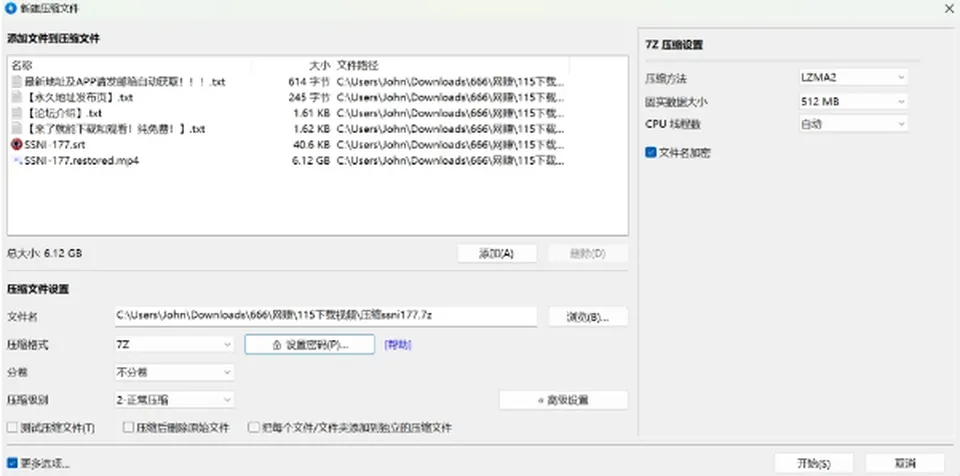Uncheck the 文件名加密 checkbox
This screenshot has height=476, width=960.
point(651,153)
